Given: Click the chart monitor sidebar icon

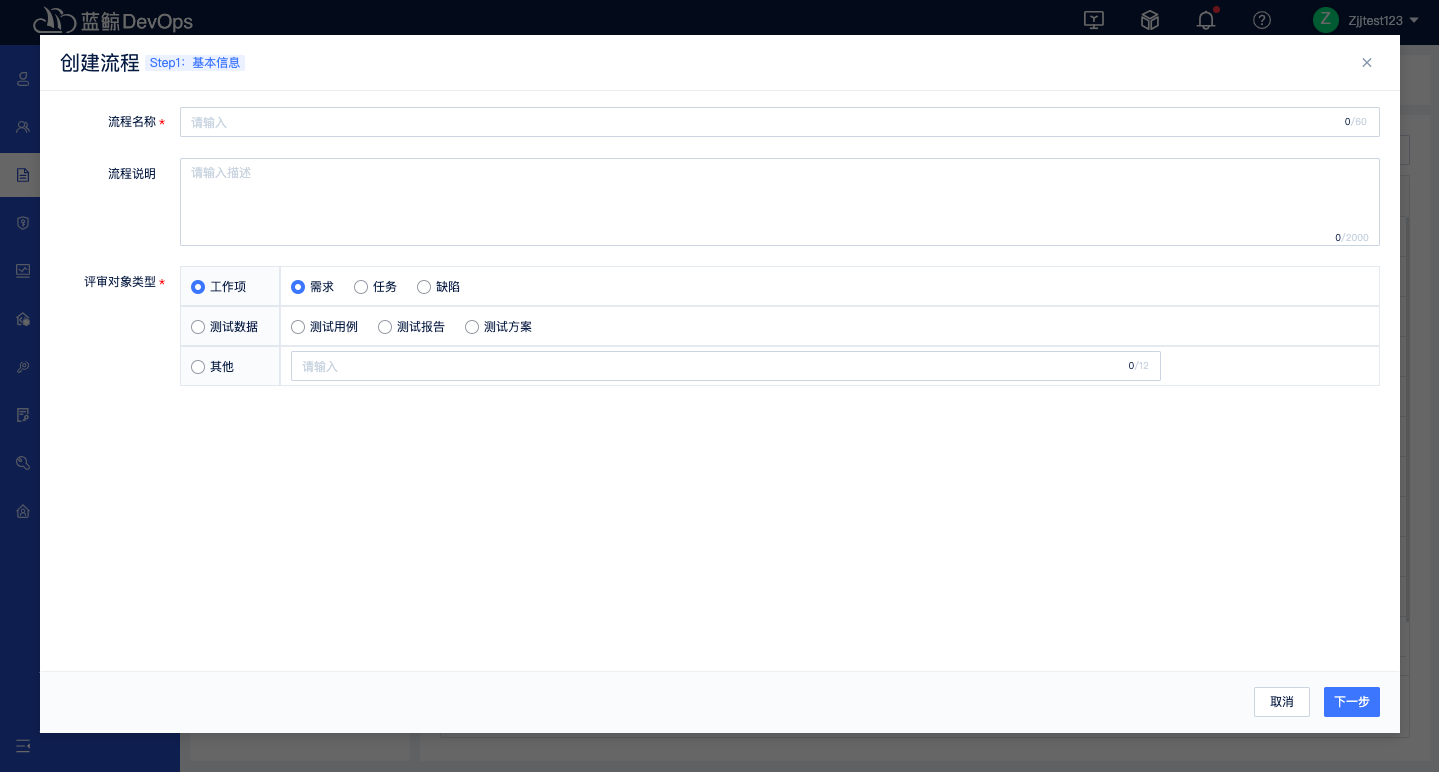Looking at the screenshot, I should [23, 271].
